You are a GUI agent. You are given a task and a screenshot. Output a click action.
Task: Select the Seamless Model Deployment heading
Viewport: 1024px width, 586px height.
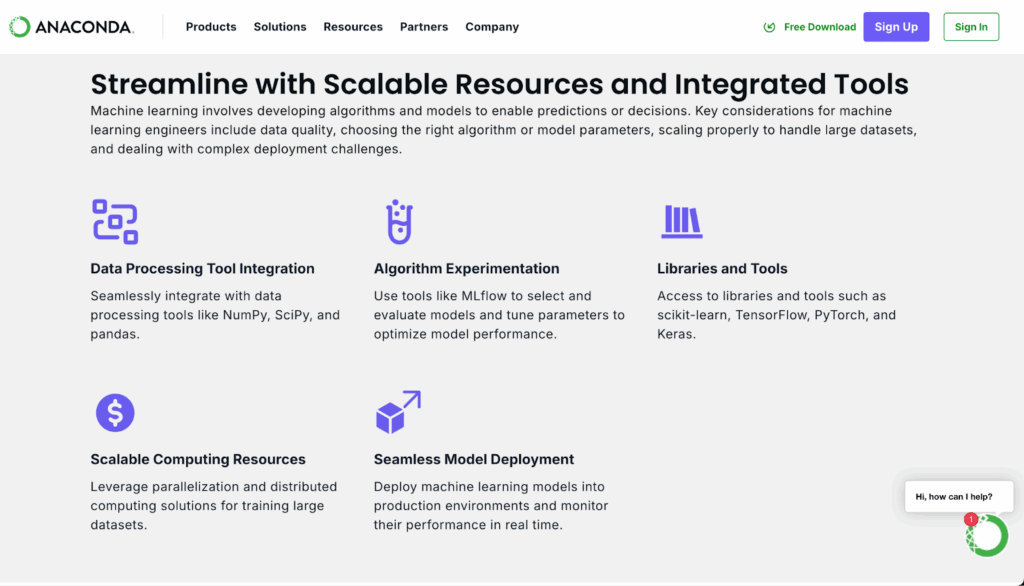pyautogui.click(x=473, y=459)
